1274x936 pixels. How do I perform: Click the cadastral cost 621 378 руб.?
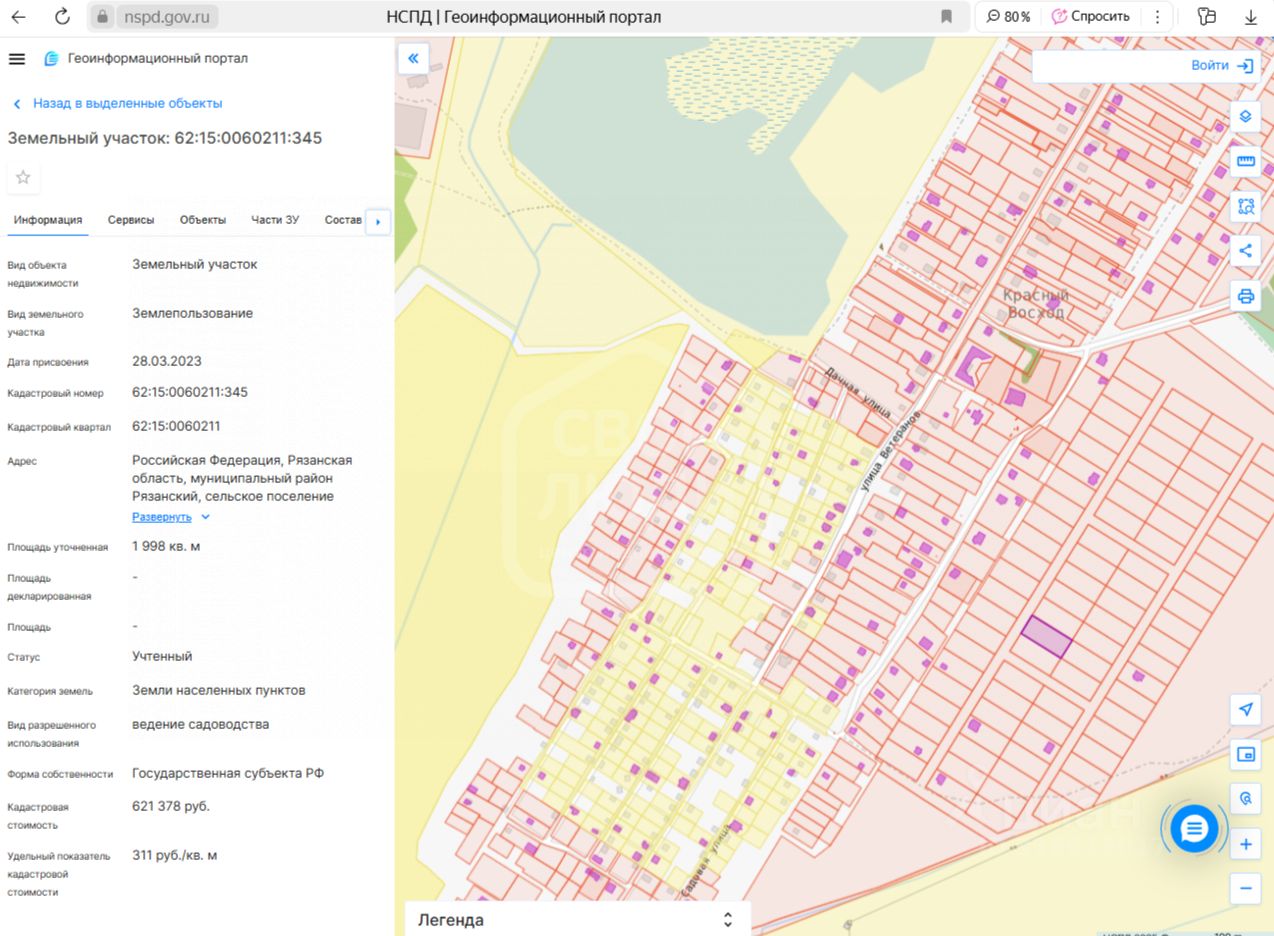171,806
